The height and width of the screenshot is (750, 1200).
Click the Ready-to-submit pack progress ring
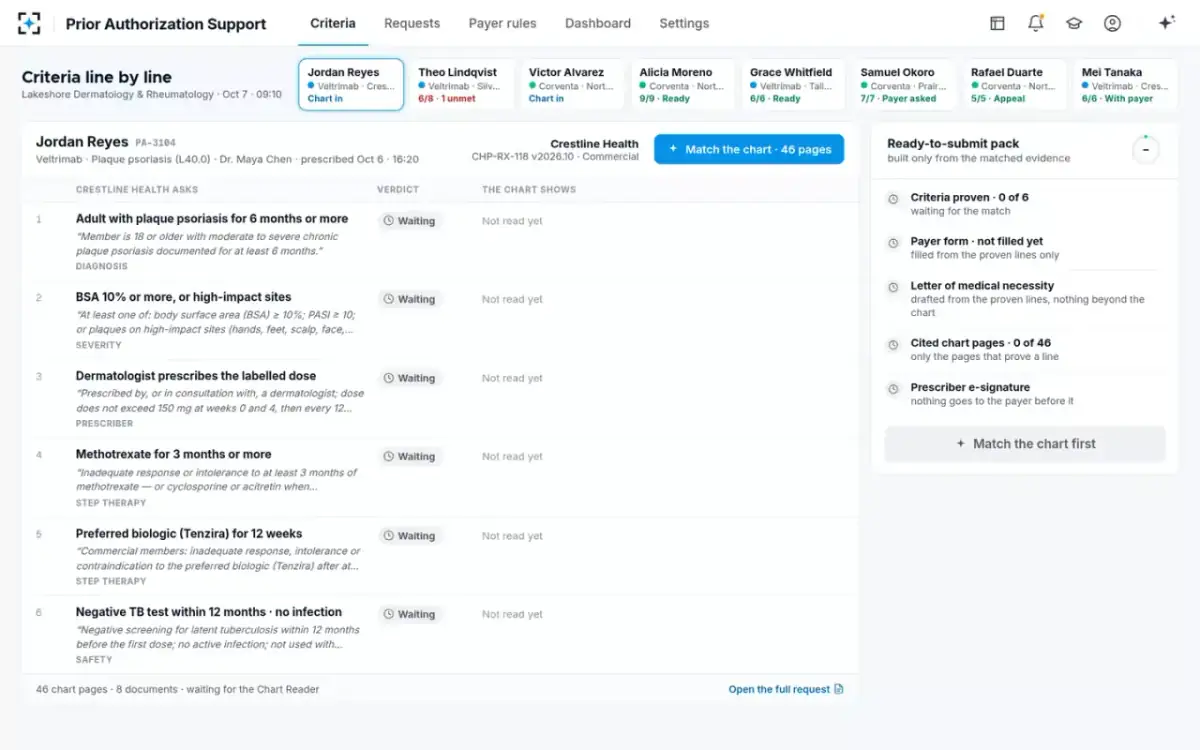pyautogui.click(x=1146, y=150)
